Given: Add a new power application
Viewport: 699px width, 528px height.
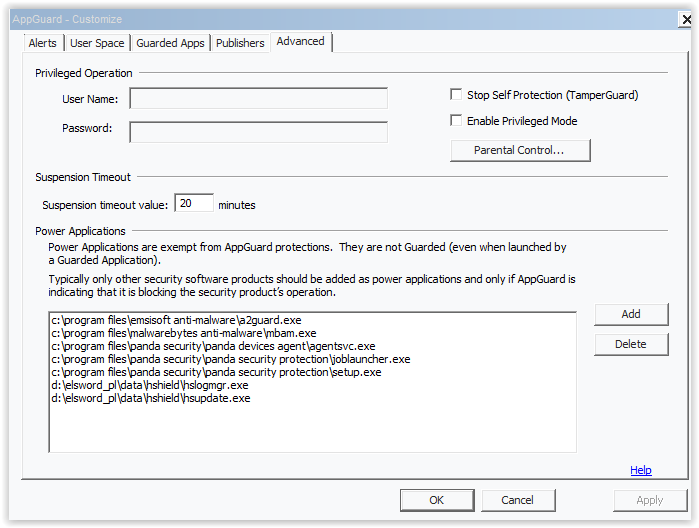Looking at the screenshot, I should click(631, 314).
